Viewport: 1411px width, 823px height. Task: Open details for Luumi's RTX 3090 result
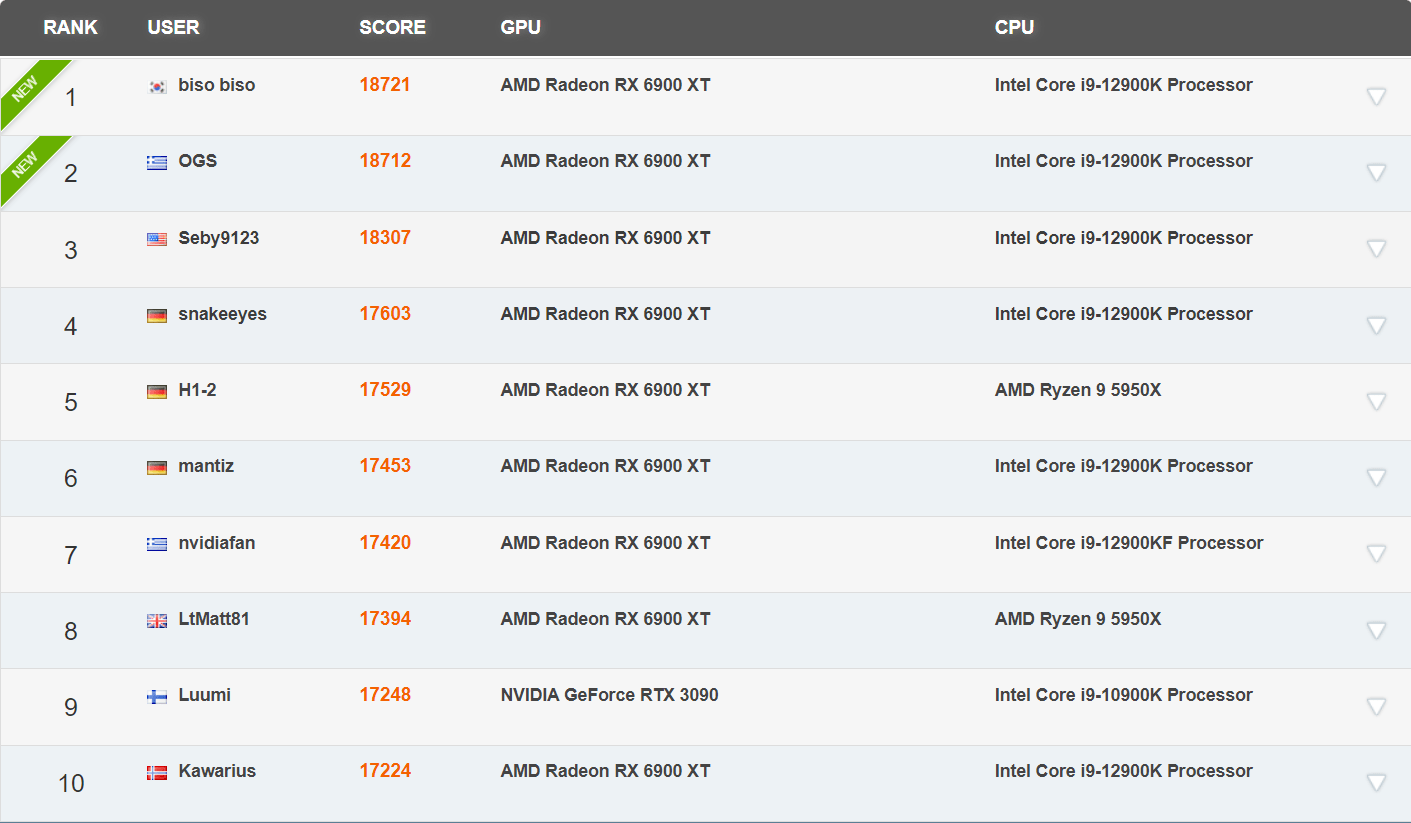click(1378, 705)
